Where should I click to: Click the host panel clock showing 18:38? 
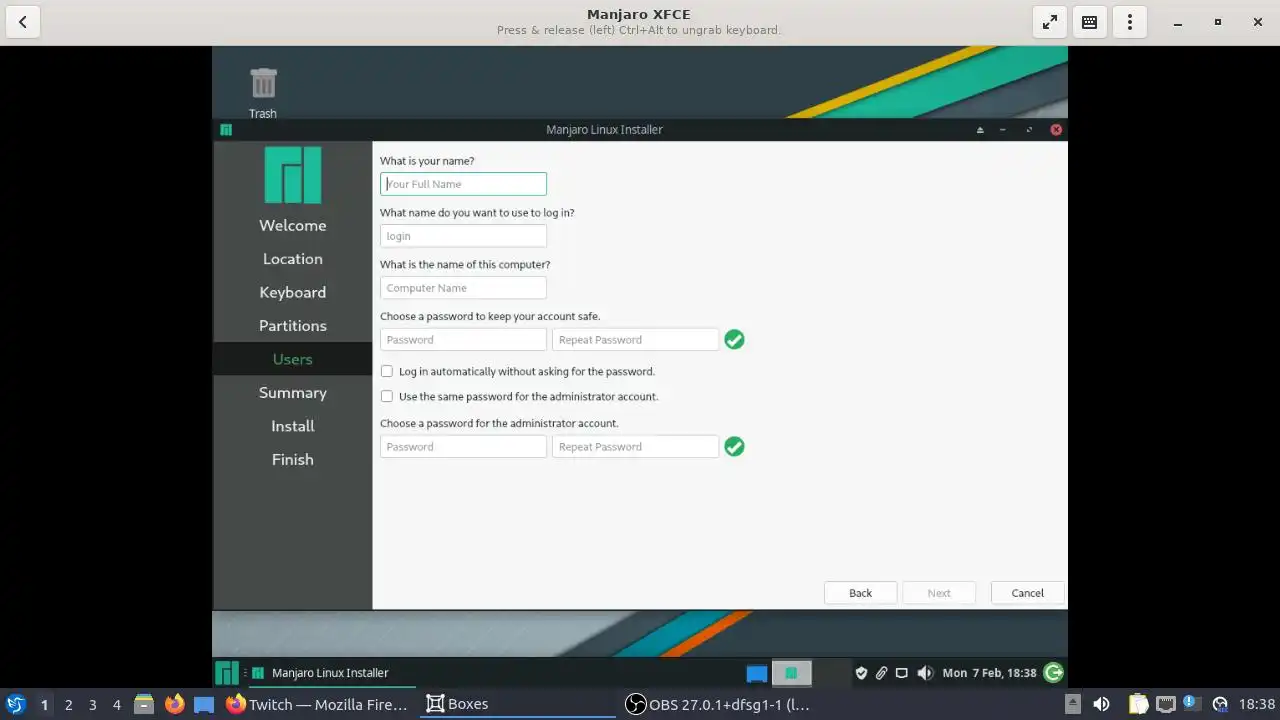(x=1257, y=704)
